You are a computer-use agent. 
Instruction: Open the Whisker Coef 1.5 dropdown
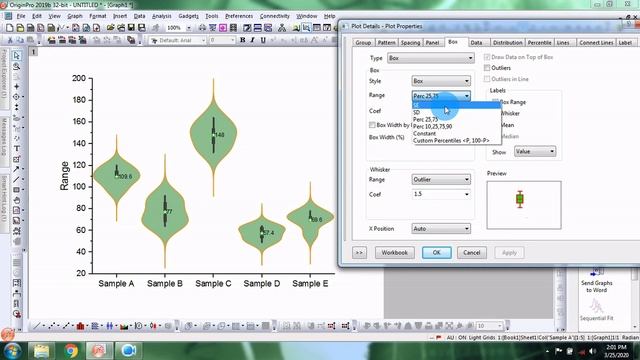click(441, 194)
